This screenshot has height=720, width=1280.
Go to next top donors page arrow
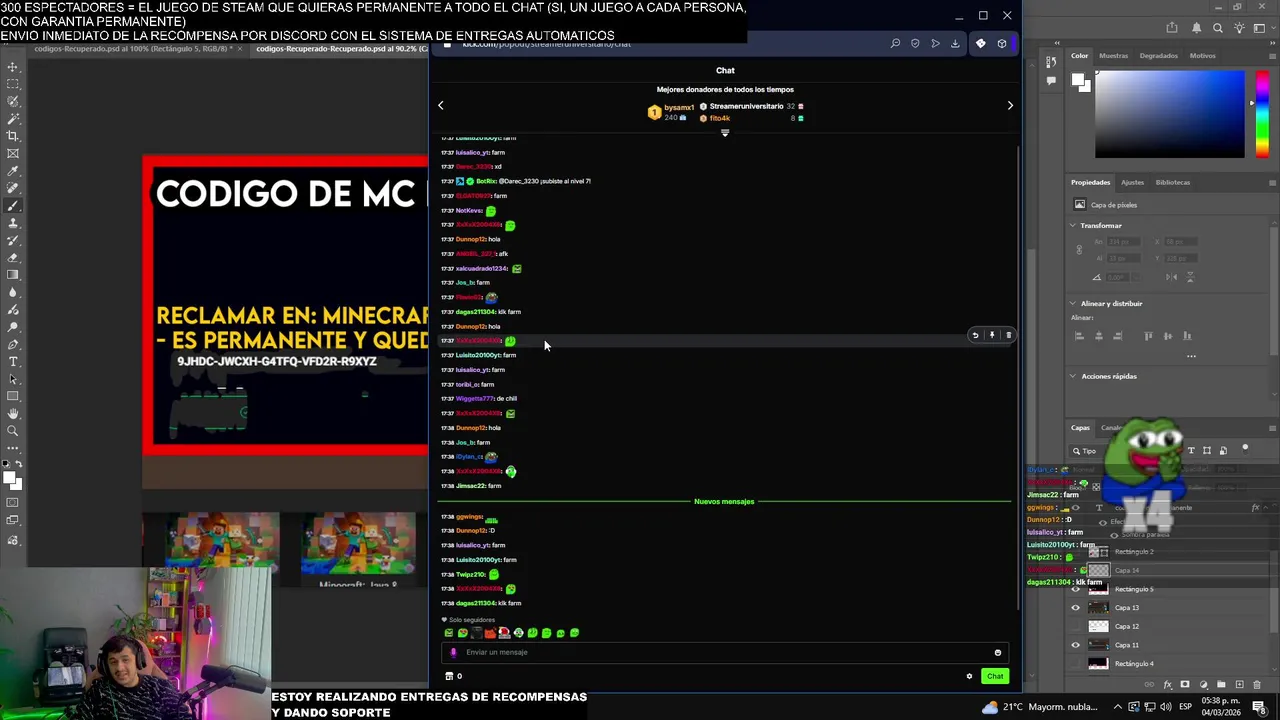[x=1010, y=105]
